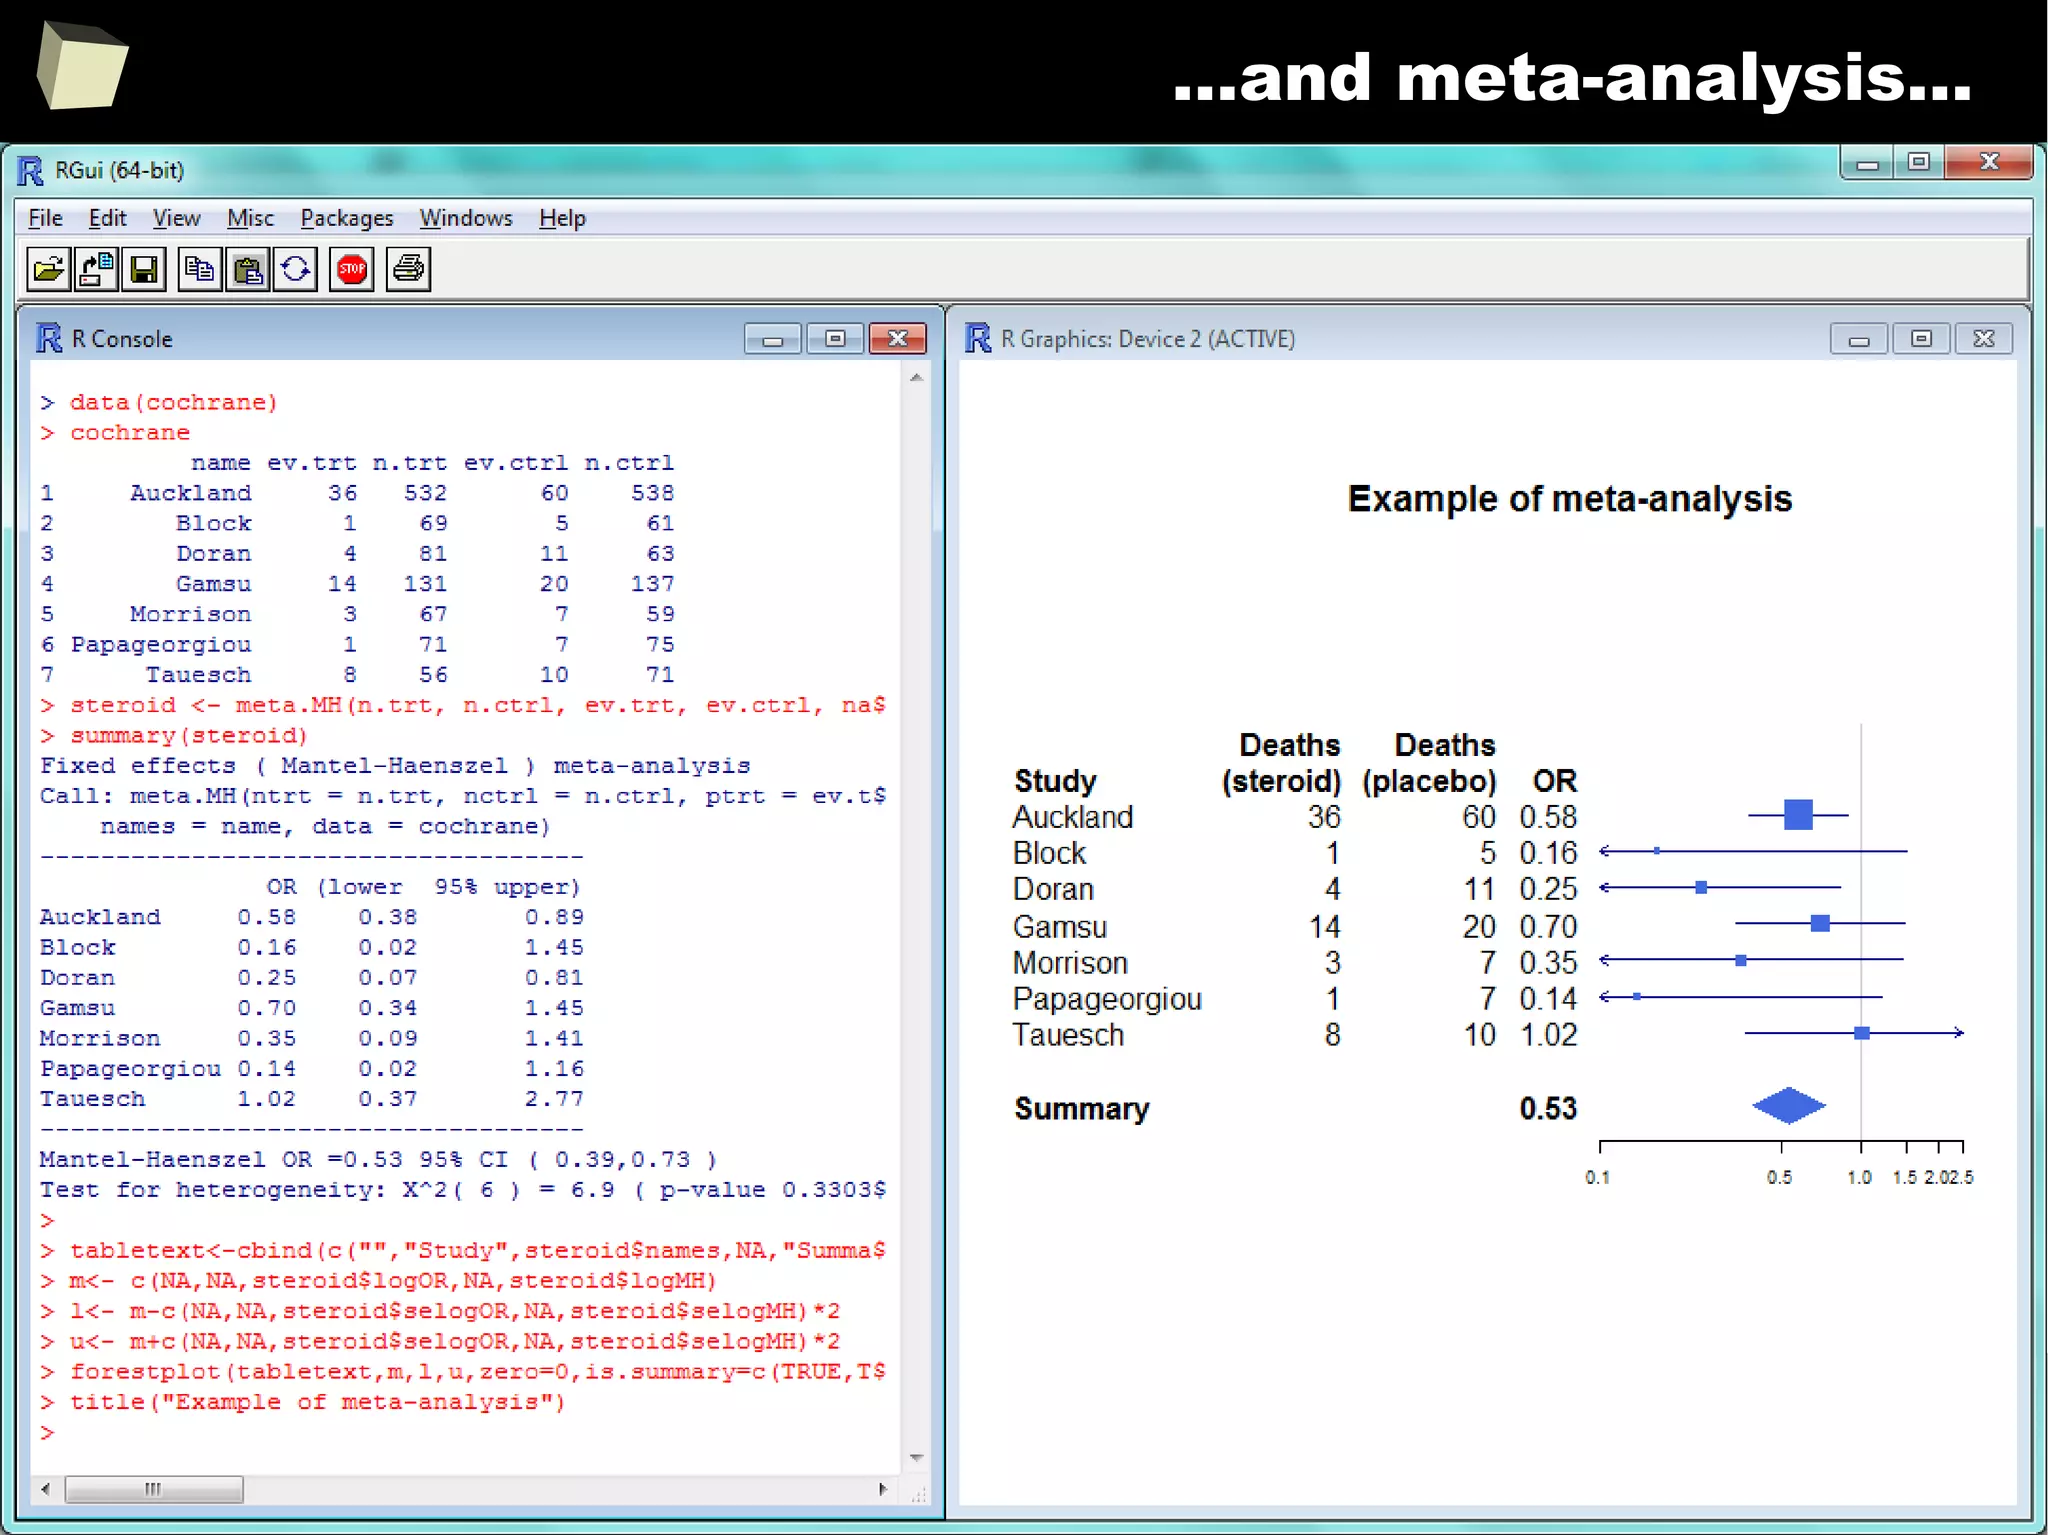Click the Paste toolbar icon
Image resolution: width=2048 pixels, height=1535 pixels.
pos(248,270)
